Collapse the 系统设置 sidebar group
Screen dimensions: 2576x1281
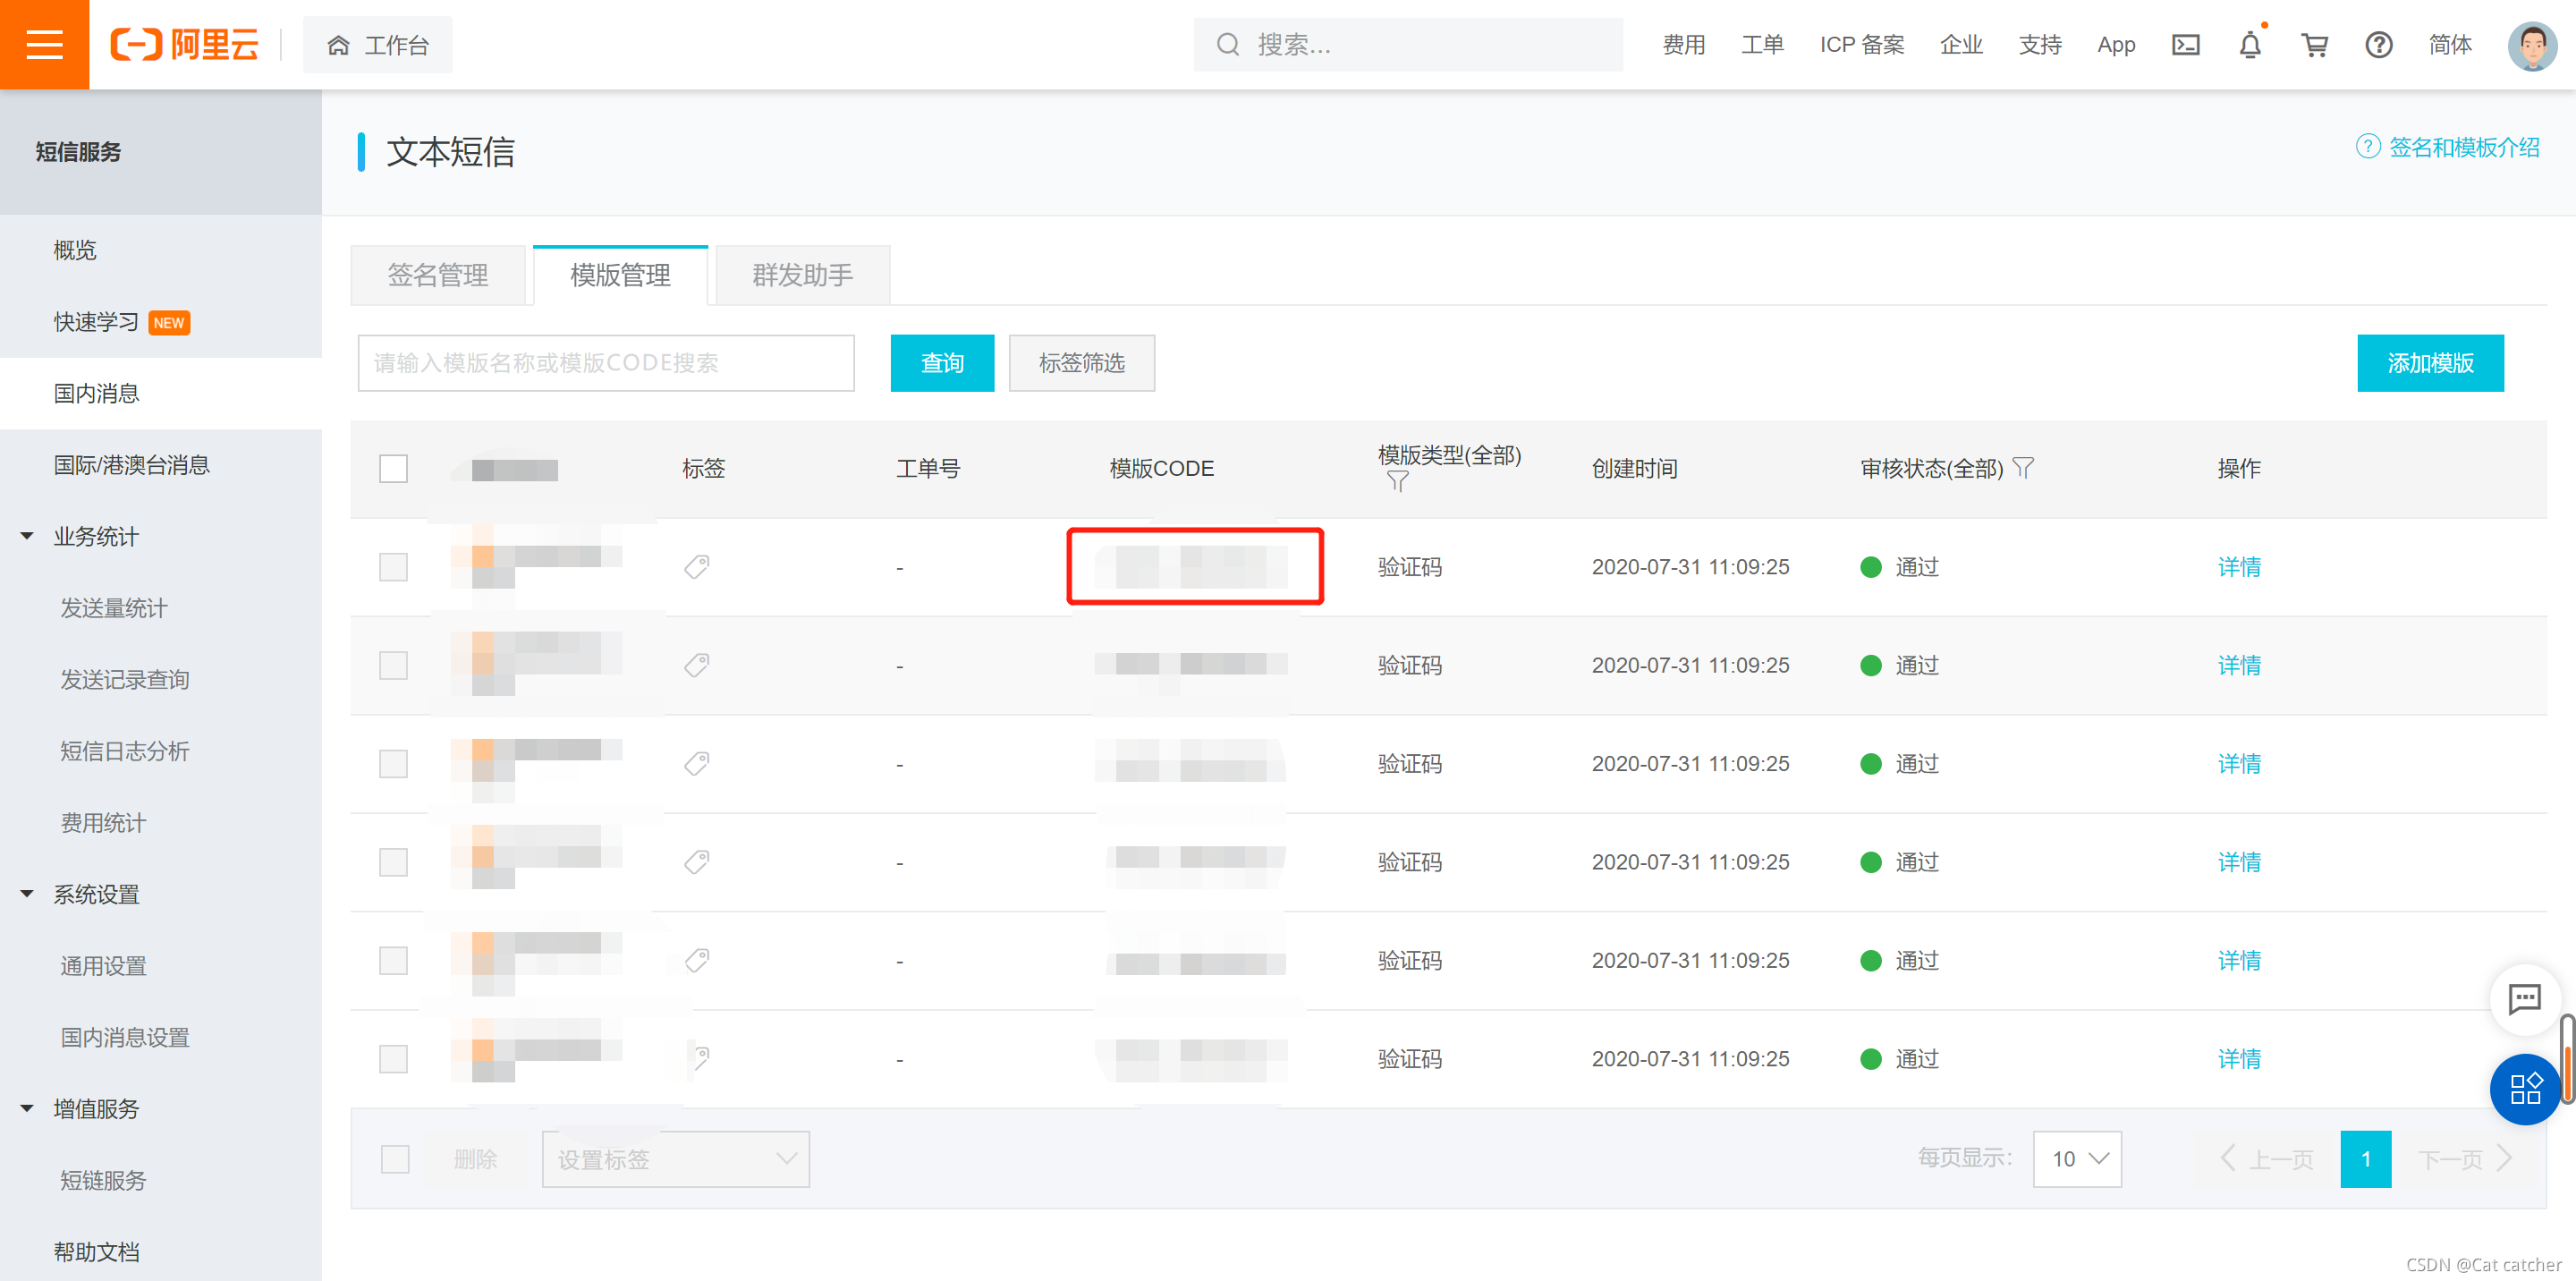coord(27,894)
